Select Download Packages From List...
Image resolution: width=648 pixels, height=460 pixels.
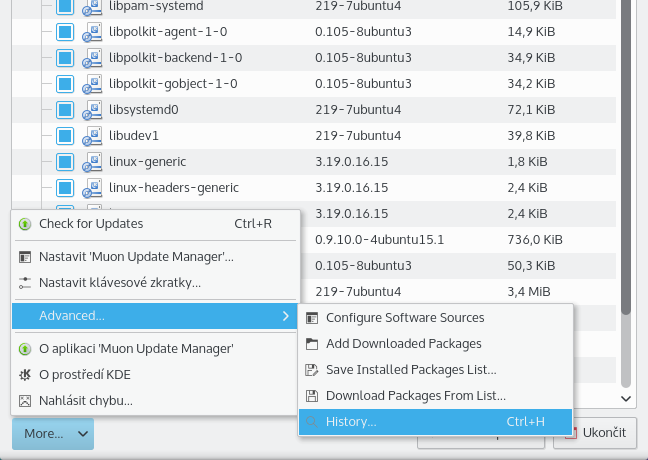click(x=436, y=396)
